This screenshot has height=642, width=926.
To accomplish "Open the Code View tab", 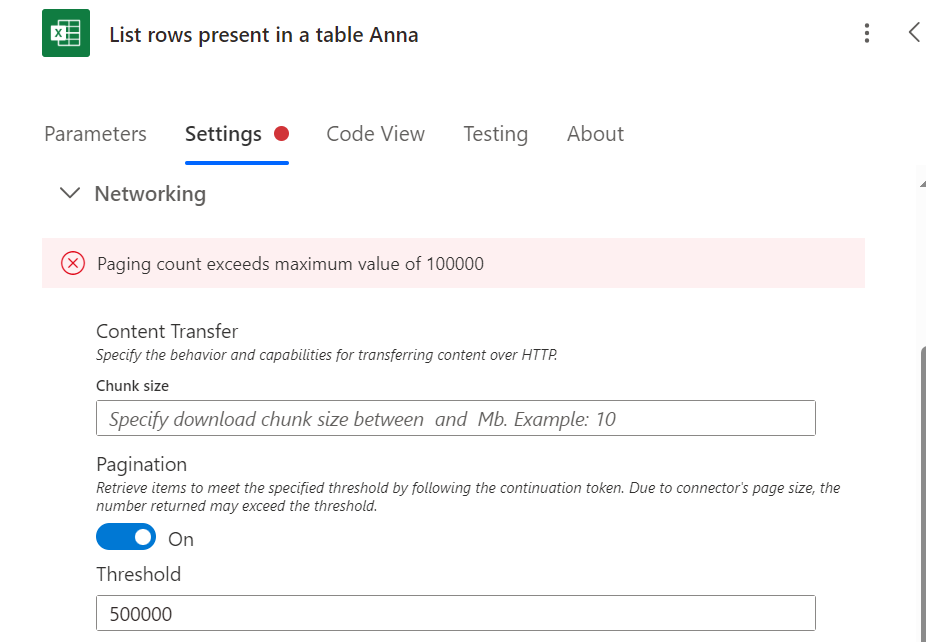I will tap(375, 134).
